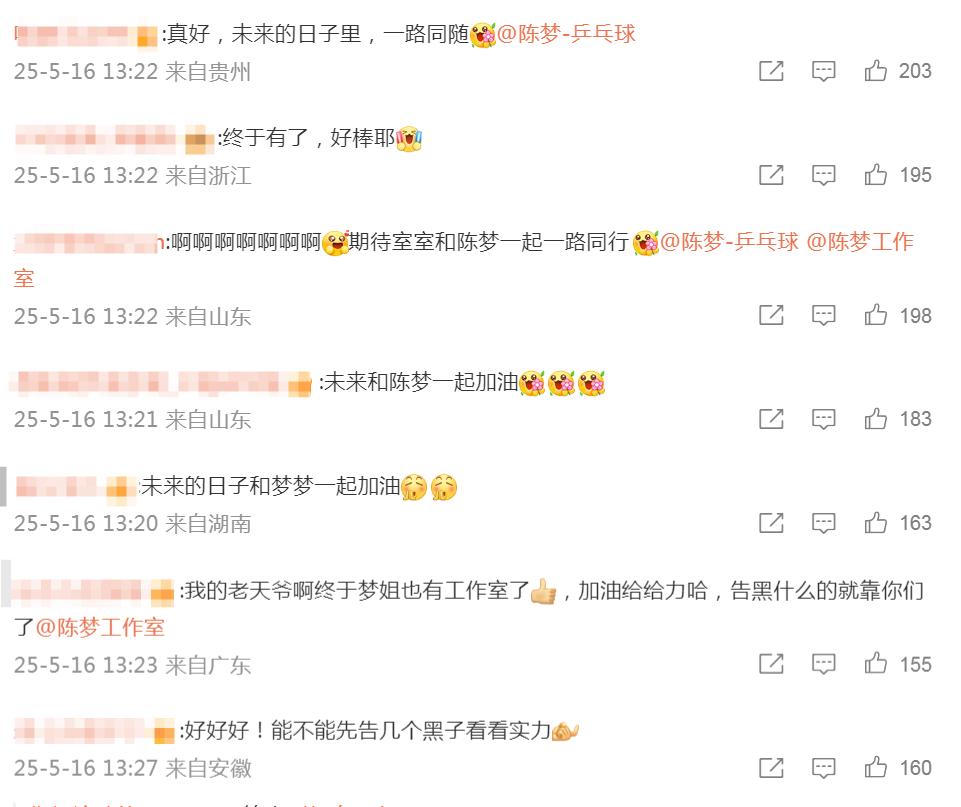Open @陈梦-乒乓球 mention in the first comment
Screen dimensions: 961x807
point(566,34)
